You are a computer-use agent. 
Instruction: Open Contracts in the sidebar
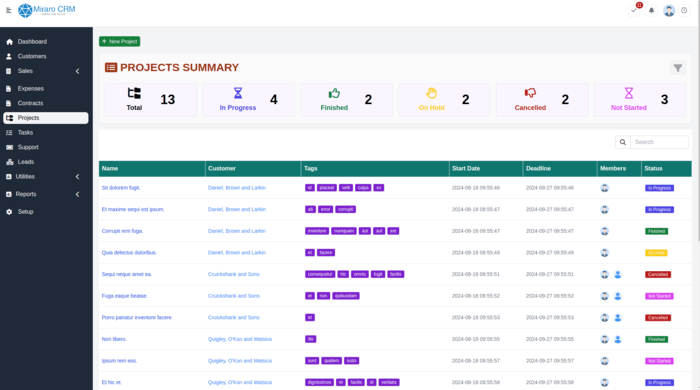tap(46, 103)
